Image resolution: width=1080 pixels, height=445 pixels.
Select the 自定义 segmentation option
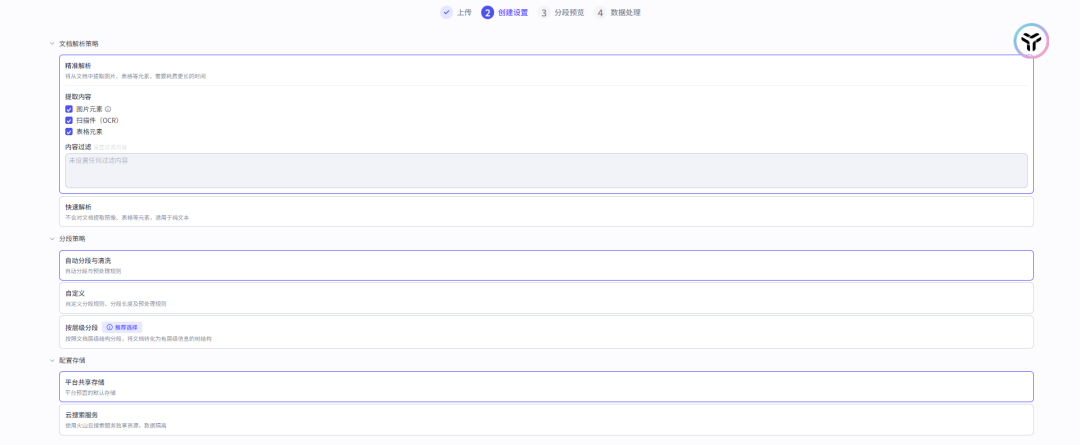[x=546, y=298]
